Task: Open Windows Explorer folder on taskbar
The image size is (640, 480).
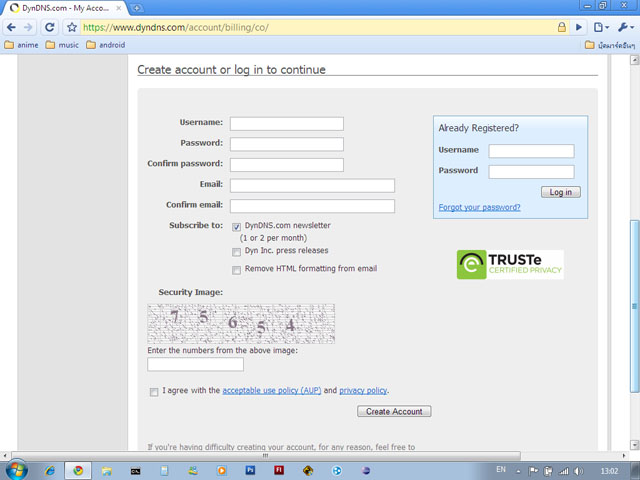Action: pyautogui.click(x=107, y=471)
